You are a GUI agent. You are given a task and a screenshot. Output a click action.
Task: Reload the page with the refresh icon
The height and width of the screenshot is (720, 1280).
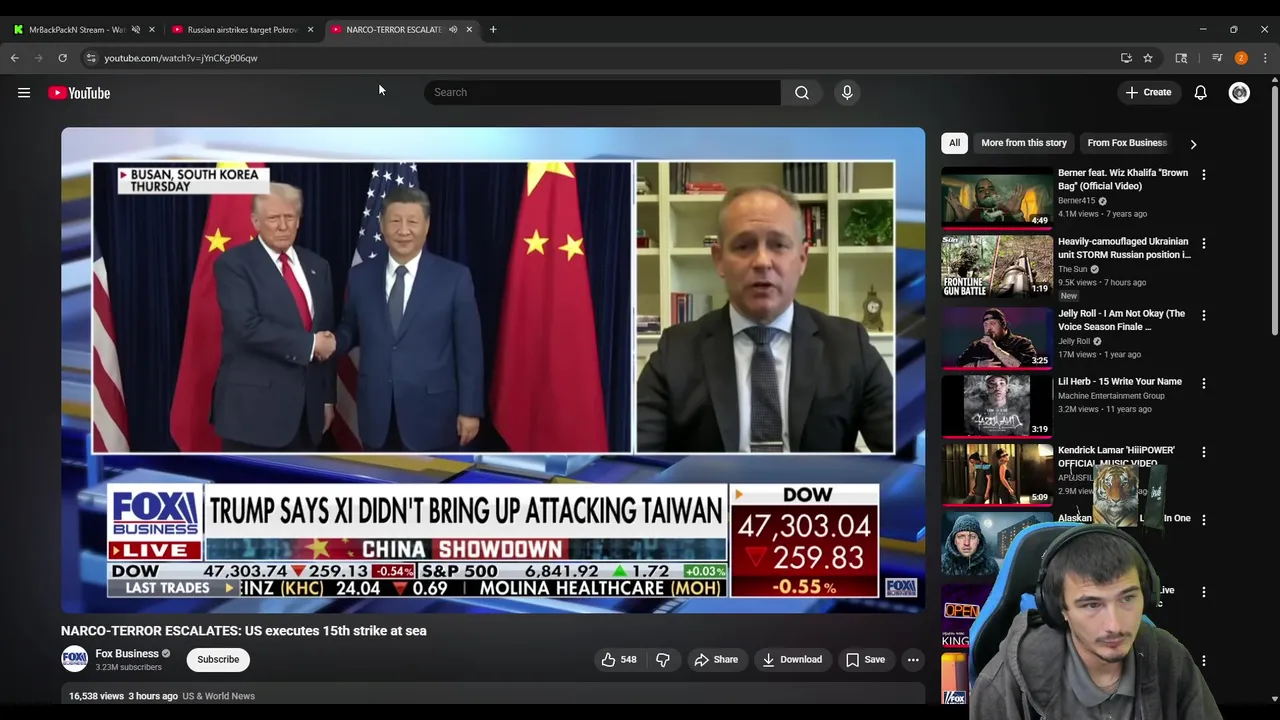[x=62, y=58]
